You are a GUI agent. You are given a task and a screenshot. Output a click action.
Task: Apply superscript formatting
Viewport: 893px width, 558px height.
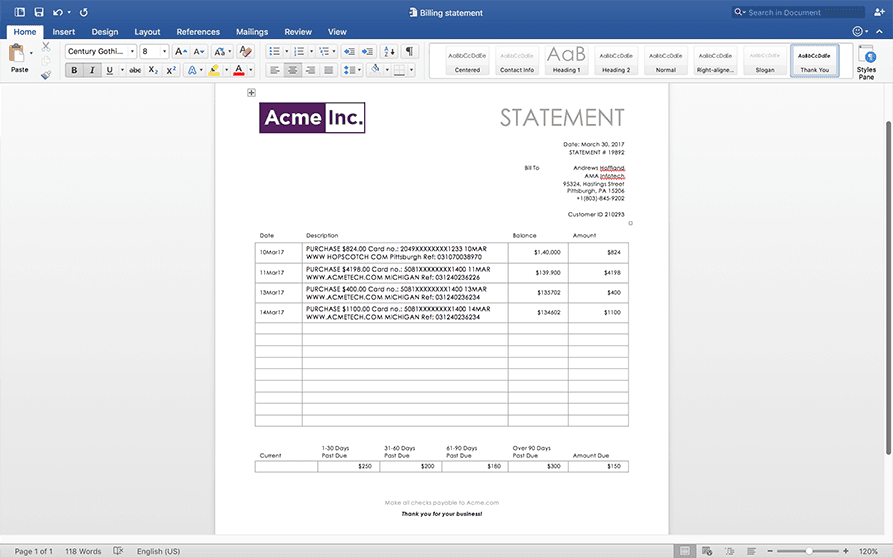click(x=171, y=70)
